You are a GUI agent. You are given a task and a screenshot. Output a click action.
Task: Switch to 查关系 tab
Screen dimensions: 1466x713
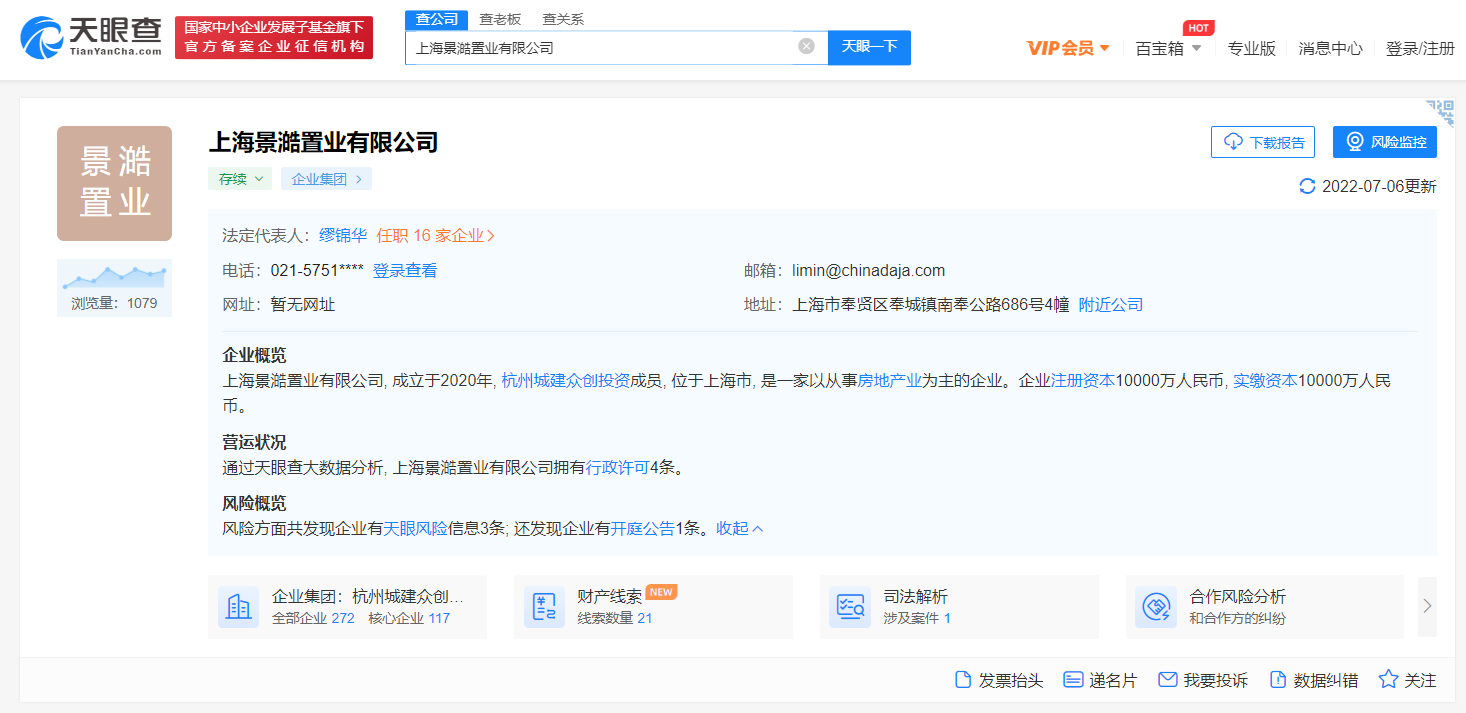point(563,19)
